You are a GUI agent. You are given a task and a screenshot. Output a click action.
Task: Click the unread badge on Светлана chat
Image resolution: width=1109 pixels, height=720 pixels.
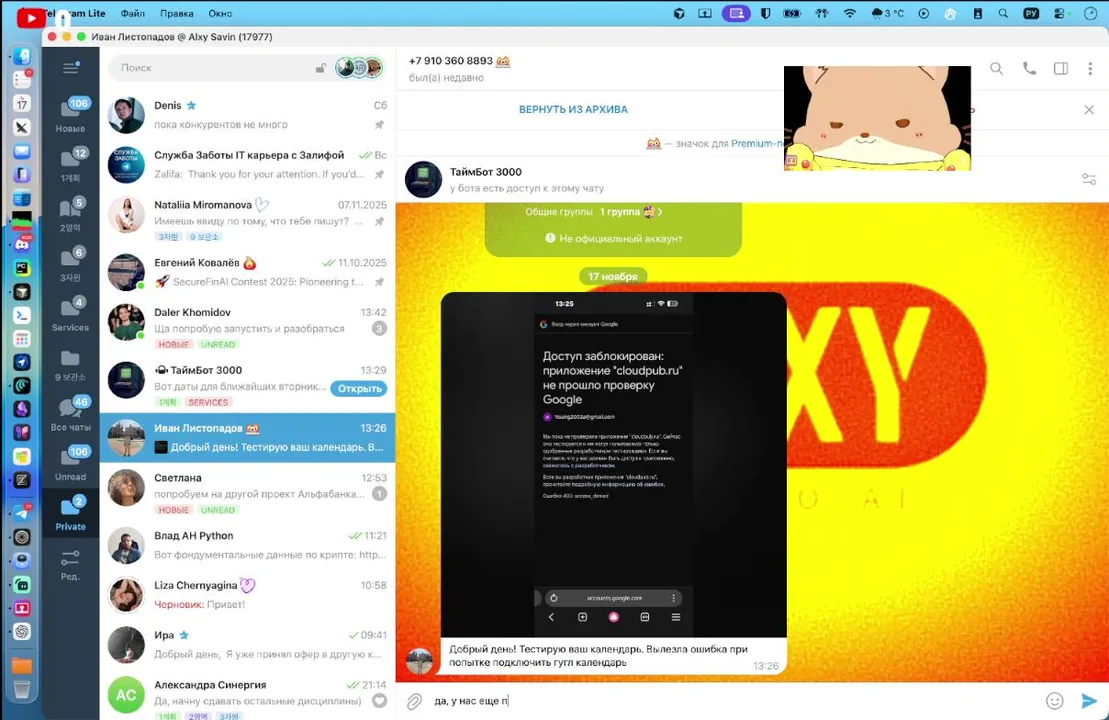[x=379, y=494]
